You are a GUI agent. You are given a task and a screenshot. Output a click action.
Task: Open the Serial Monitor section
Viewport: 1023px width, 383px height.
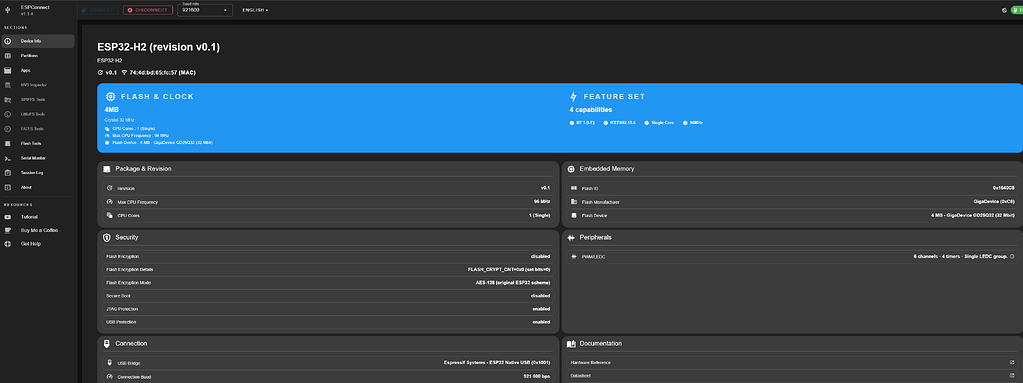coord(38,158)
